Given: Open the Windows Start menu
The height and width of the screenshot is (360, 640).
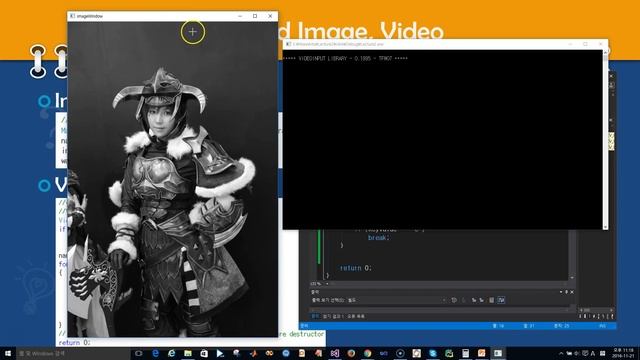Looking at the screenshot, I should tap(8, 353).
